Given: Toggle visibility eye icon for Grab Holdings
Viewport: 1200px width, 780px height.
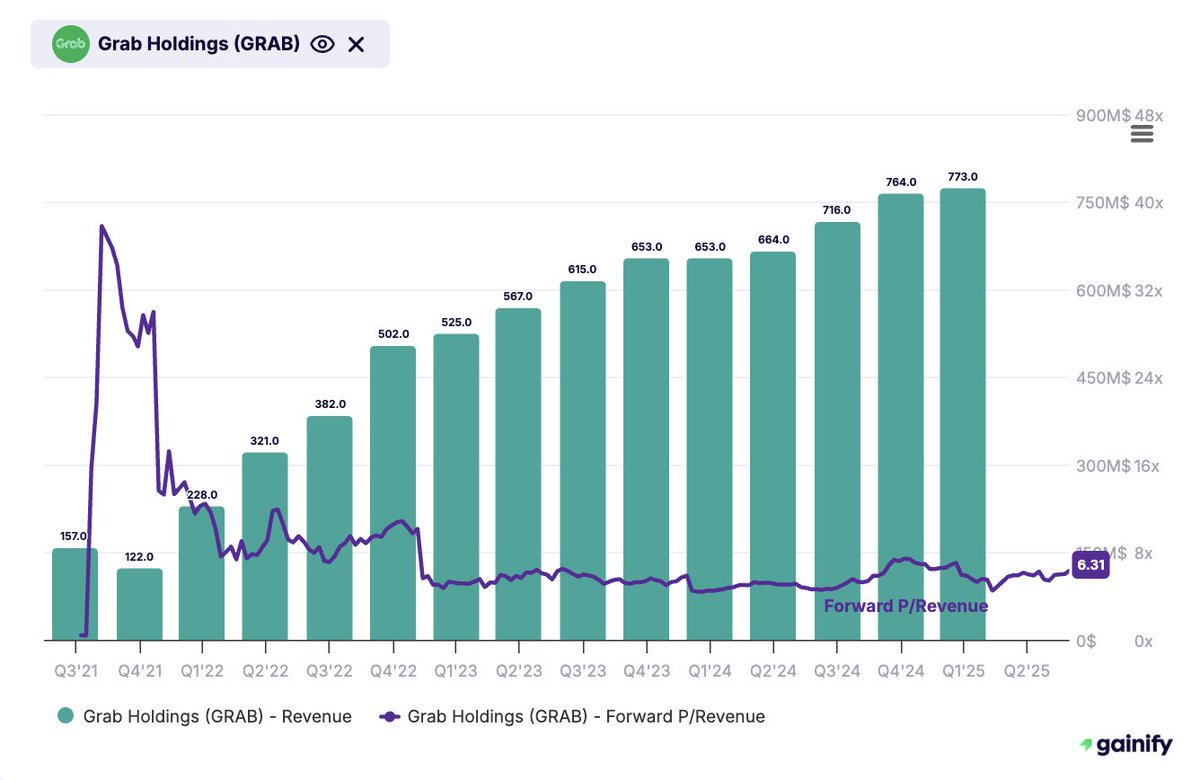Looking at the screenshot, I should [x=322, y=44].
